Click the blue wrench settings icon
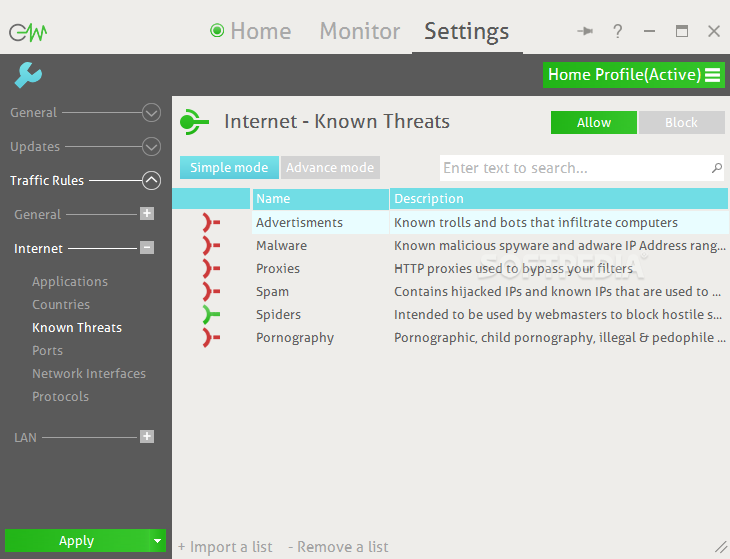730x559 pixels. coord(28,75)
